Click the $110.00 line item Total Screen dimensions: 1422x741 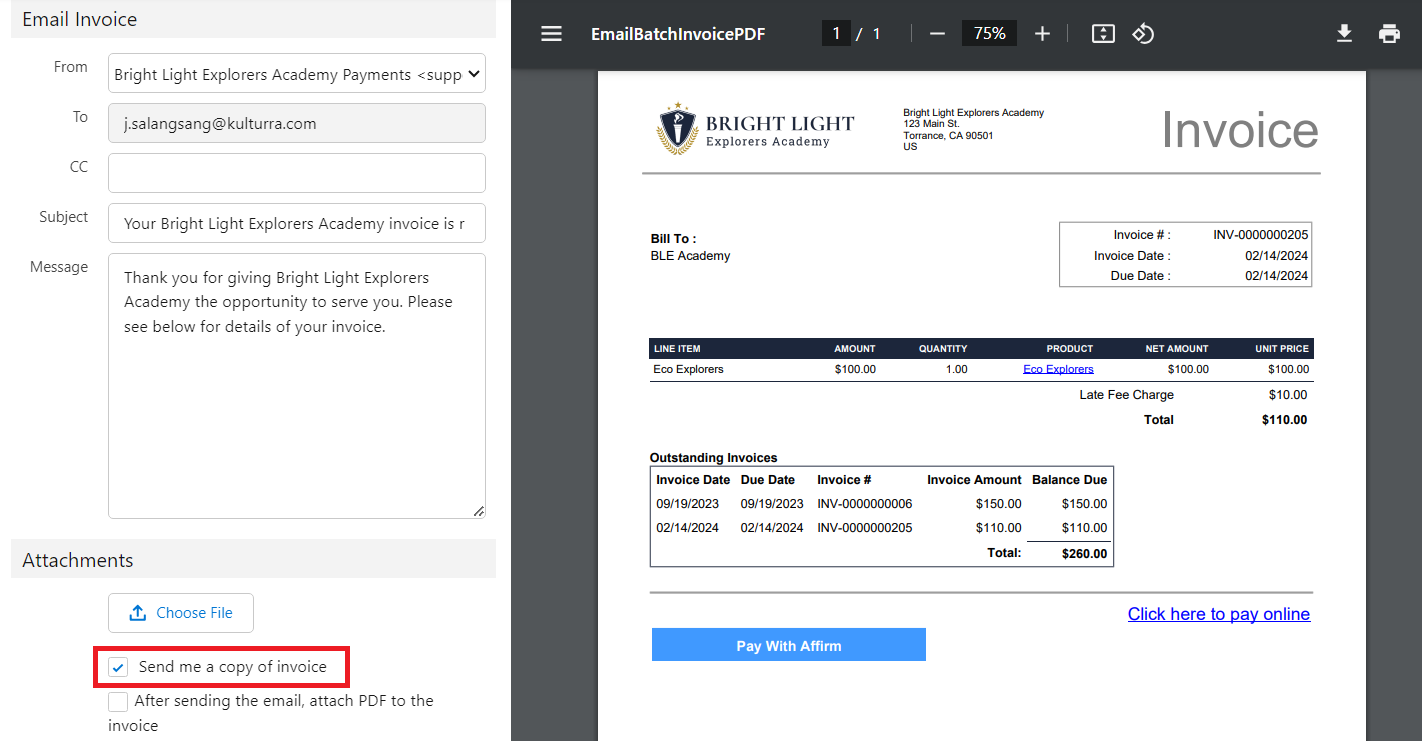click(x=1285, y=420)
